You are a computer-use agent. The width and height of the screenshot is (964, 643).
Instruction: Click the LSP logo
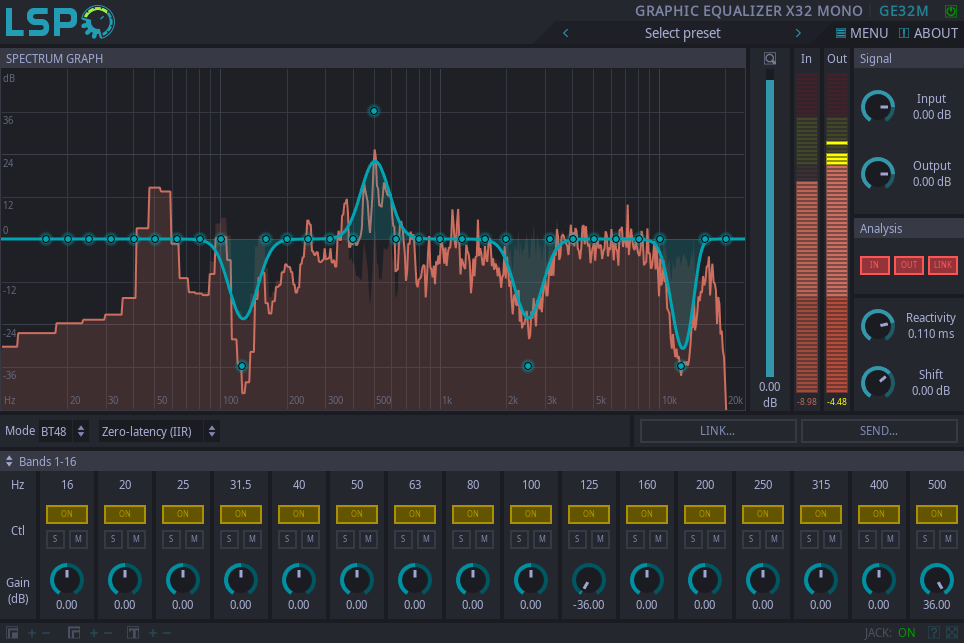point(59,21)
